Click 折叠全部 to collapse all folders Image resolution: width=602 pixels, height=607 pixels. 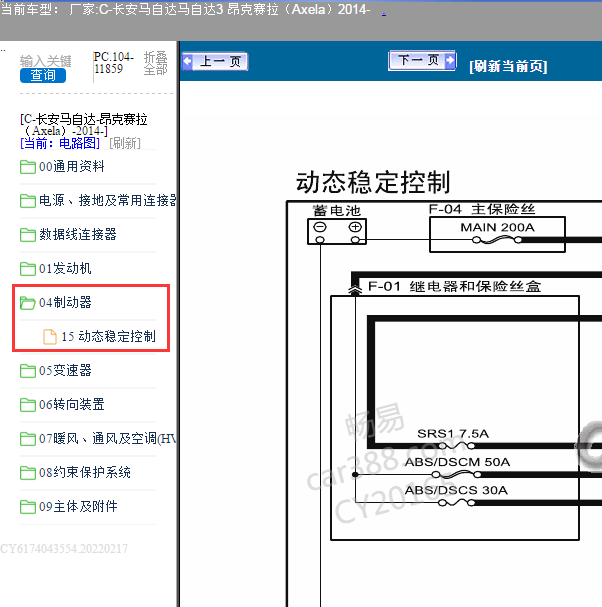pos(156,63)
